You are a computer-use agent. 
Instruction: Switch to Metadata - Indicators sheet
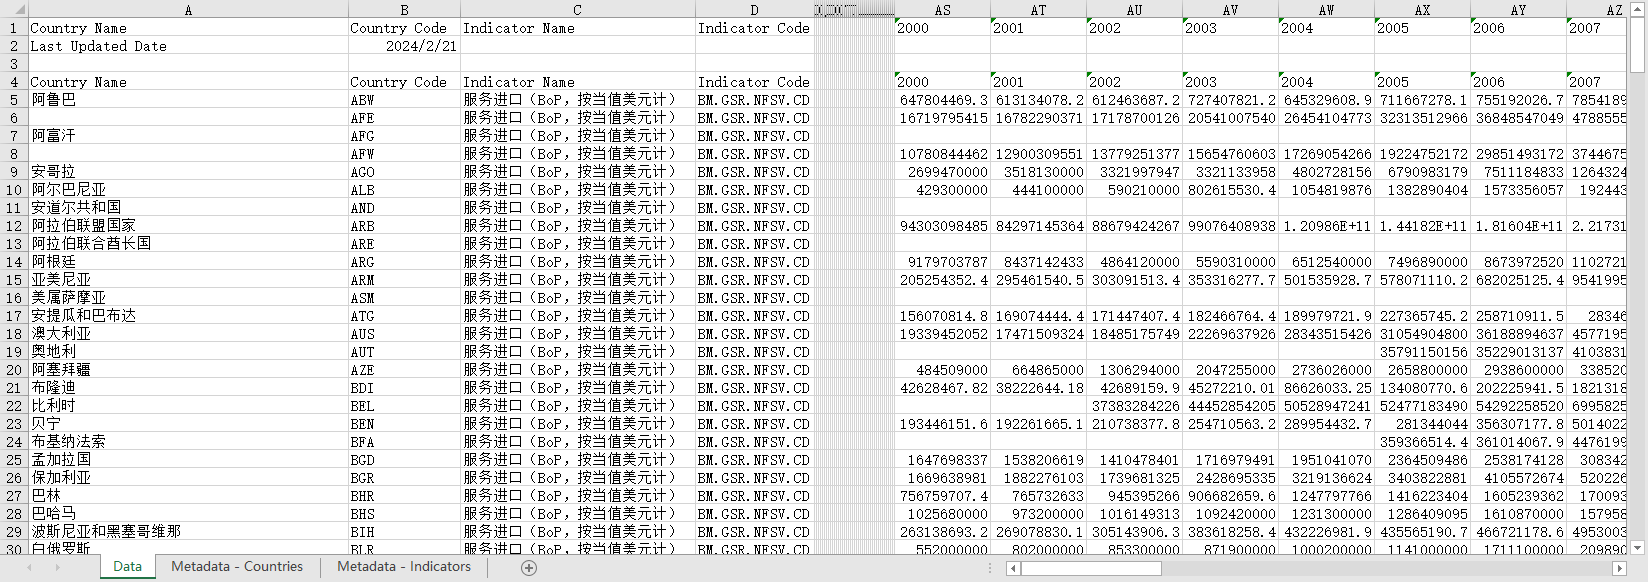pyautogui.click(x=404, y=567)
